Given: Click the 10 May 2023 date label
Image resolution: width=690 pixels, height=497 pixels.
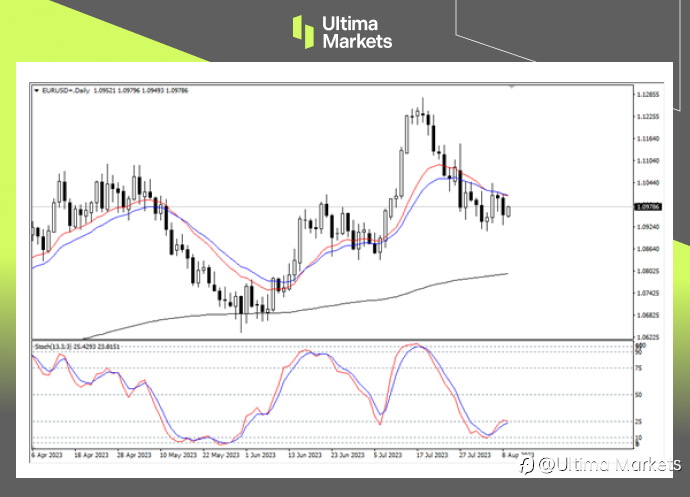Looking at the screenshot, I should (x=178, y=455).
